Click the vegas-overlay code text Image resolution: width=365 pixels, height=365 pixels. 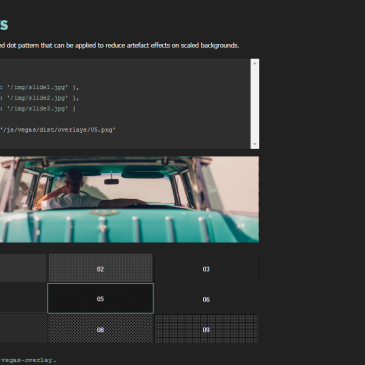(x=28, y=360)
